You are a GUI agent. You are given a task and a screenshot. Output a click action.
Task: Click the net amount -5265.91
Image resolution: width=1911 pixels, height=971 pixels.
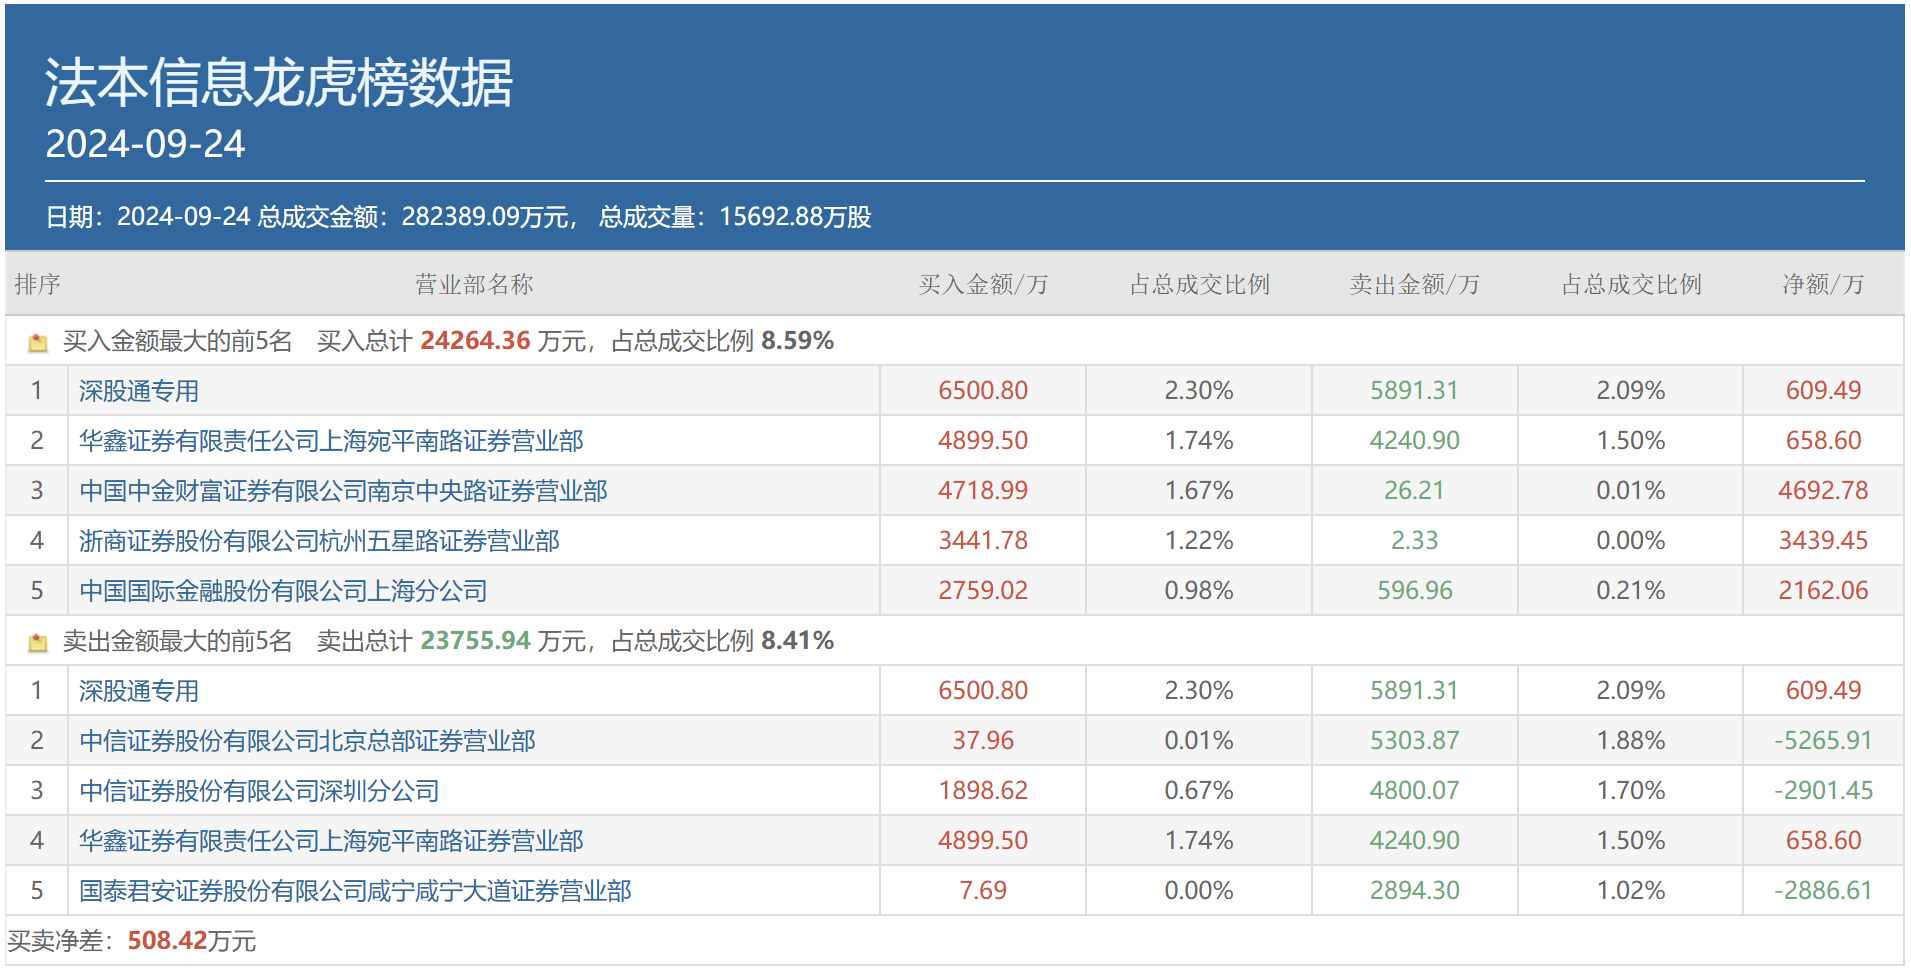point(1823,741)
